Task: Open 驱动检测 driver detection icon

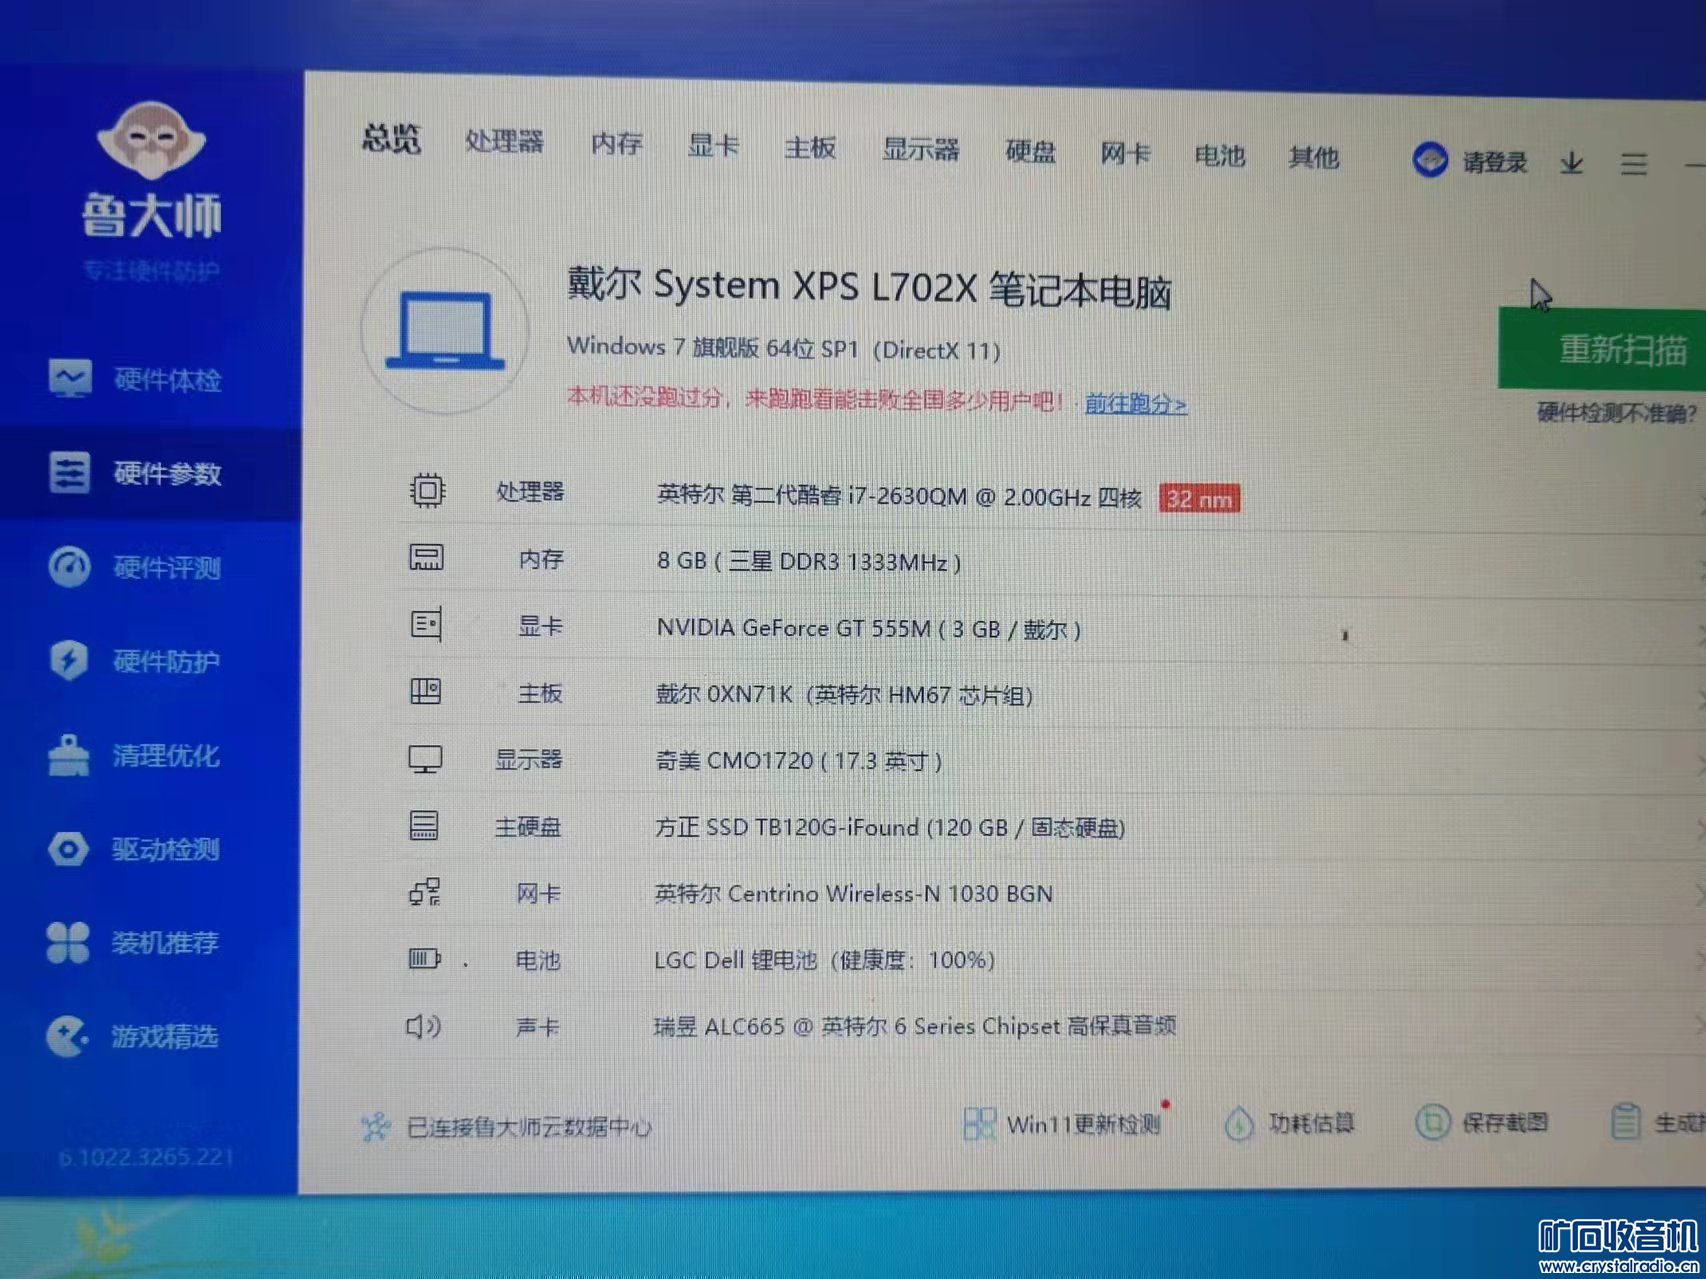Action: (x=68, y=849)
